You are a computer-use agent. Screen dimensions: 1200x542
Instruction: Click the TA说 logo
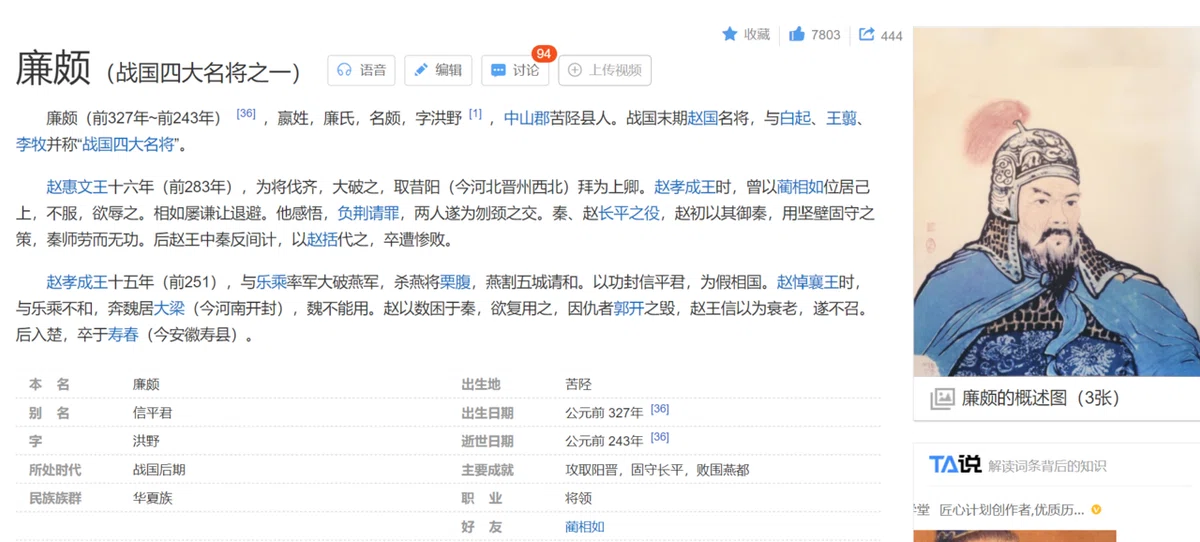tap(955, 465)
